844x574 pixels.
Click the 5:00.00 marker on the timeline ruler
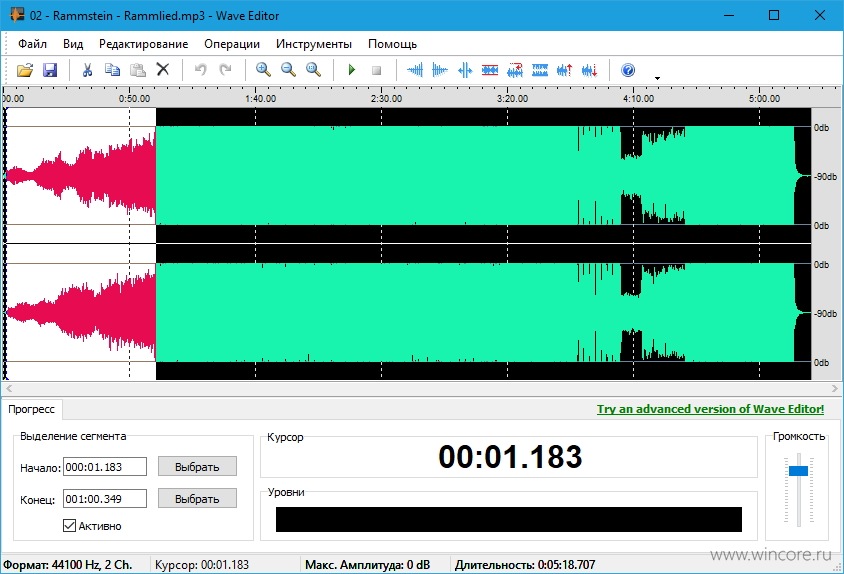(x=764, y=99)
